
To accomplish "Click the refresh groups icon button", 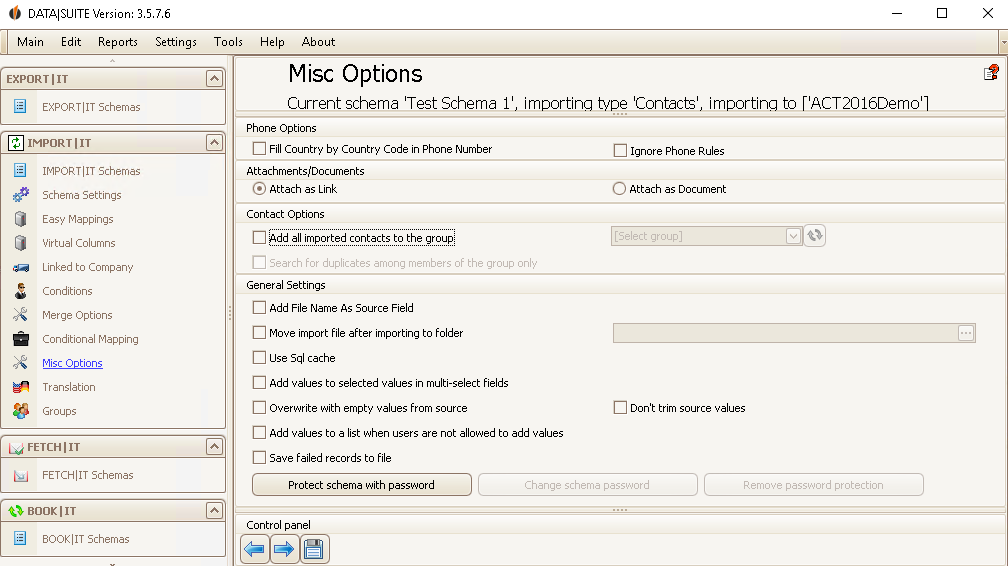I will (814, 235).
